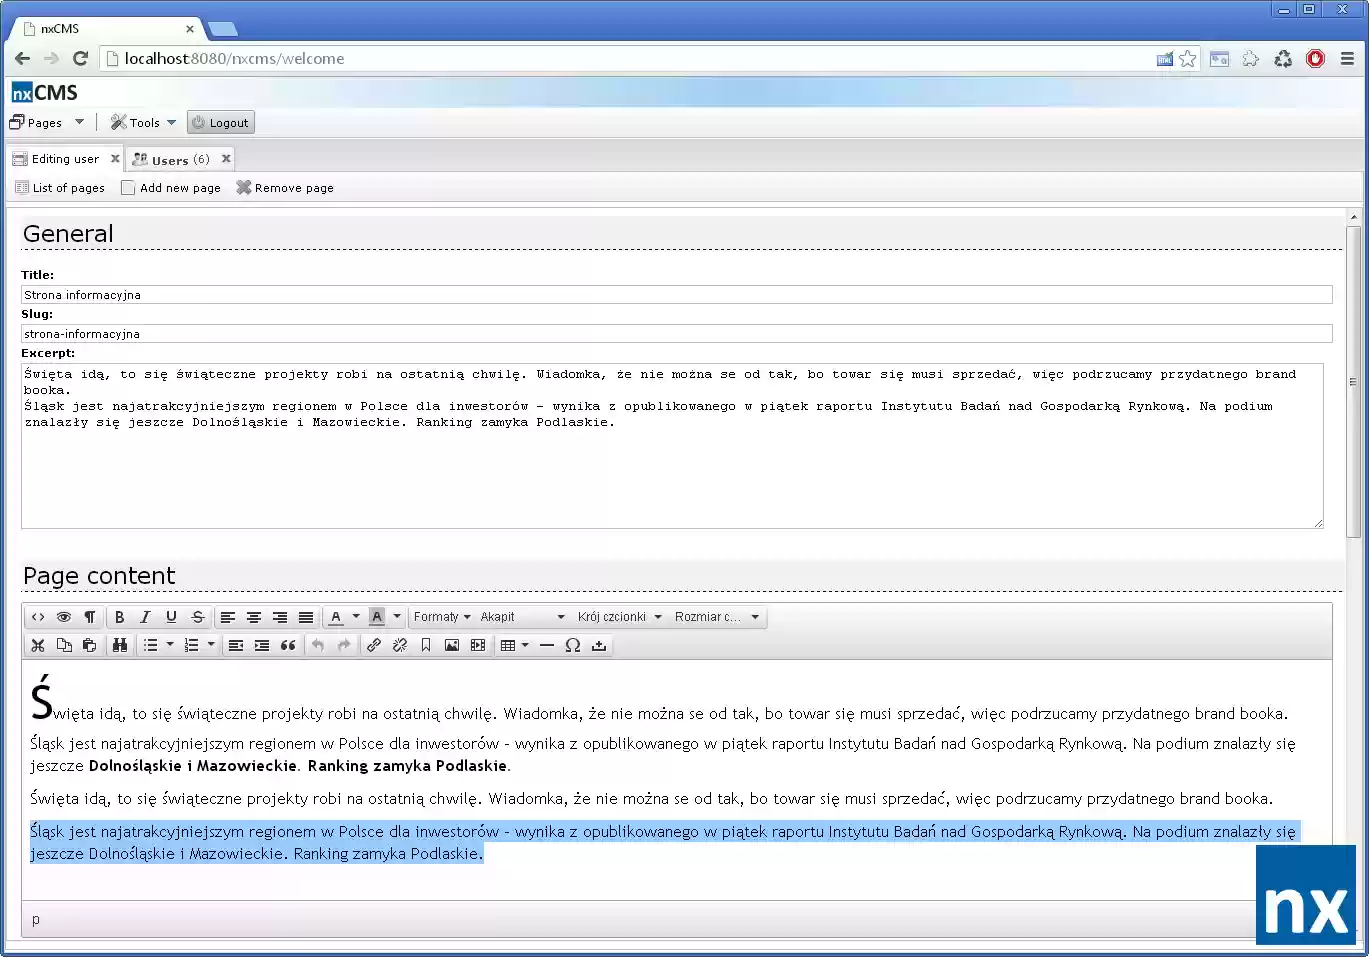Show paragraph marks in the editor
The image size is (1369, 957).
pos(89,617)
